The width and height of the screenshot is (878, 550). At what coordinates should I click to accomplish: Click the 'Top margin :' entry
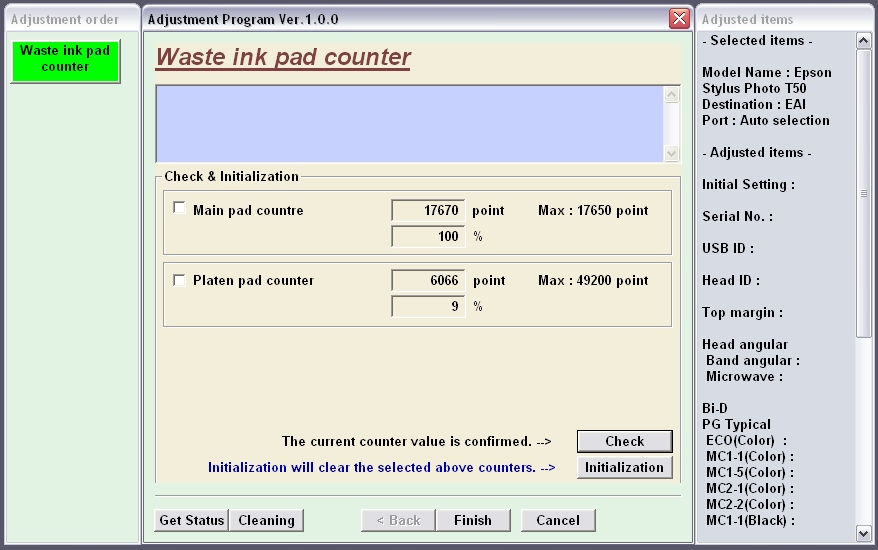[x=742, y=313]
